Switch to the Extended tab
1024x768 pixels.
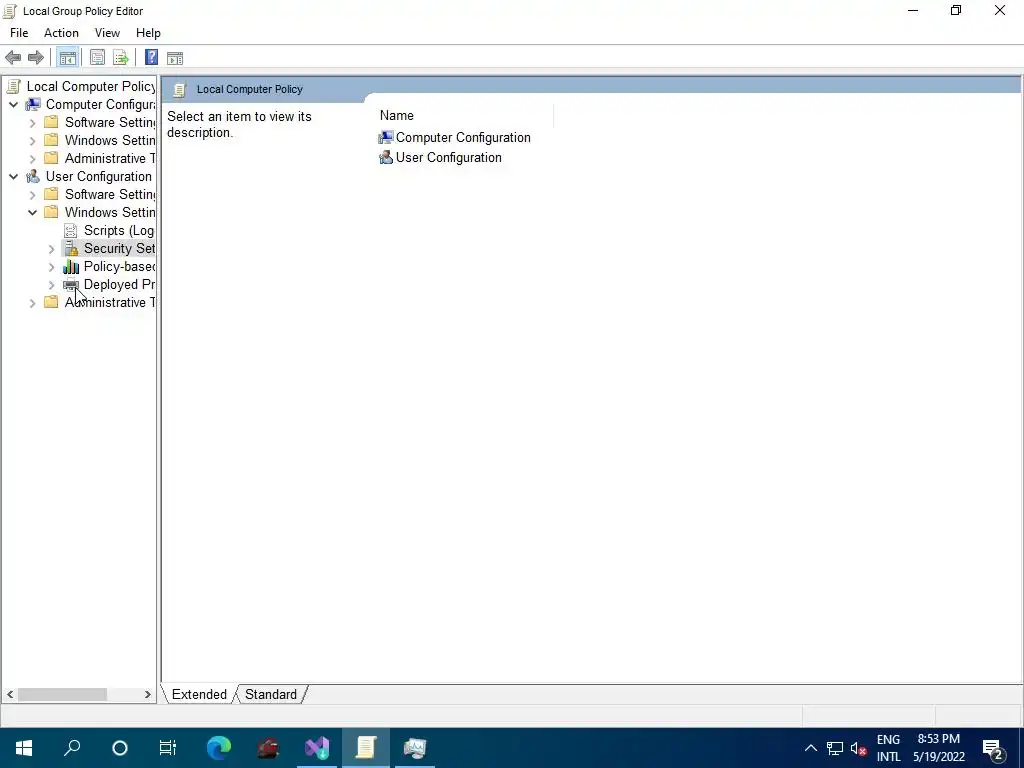[199, 694]
